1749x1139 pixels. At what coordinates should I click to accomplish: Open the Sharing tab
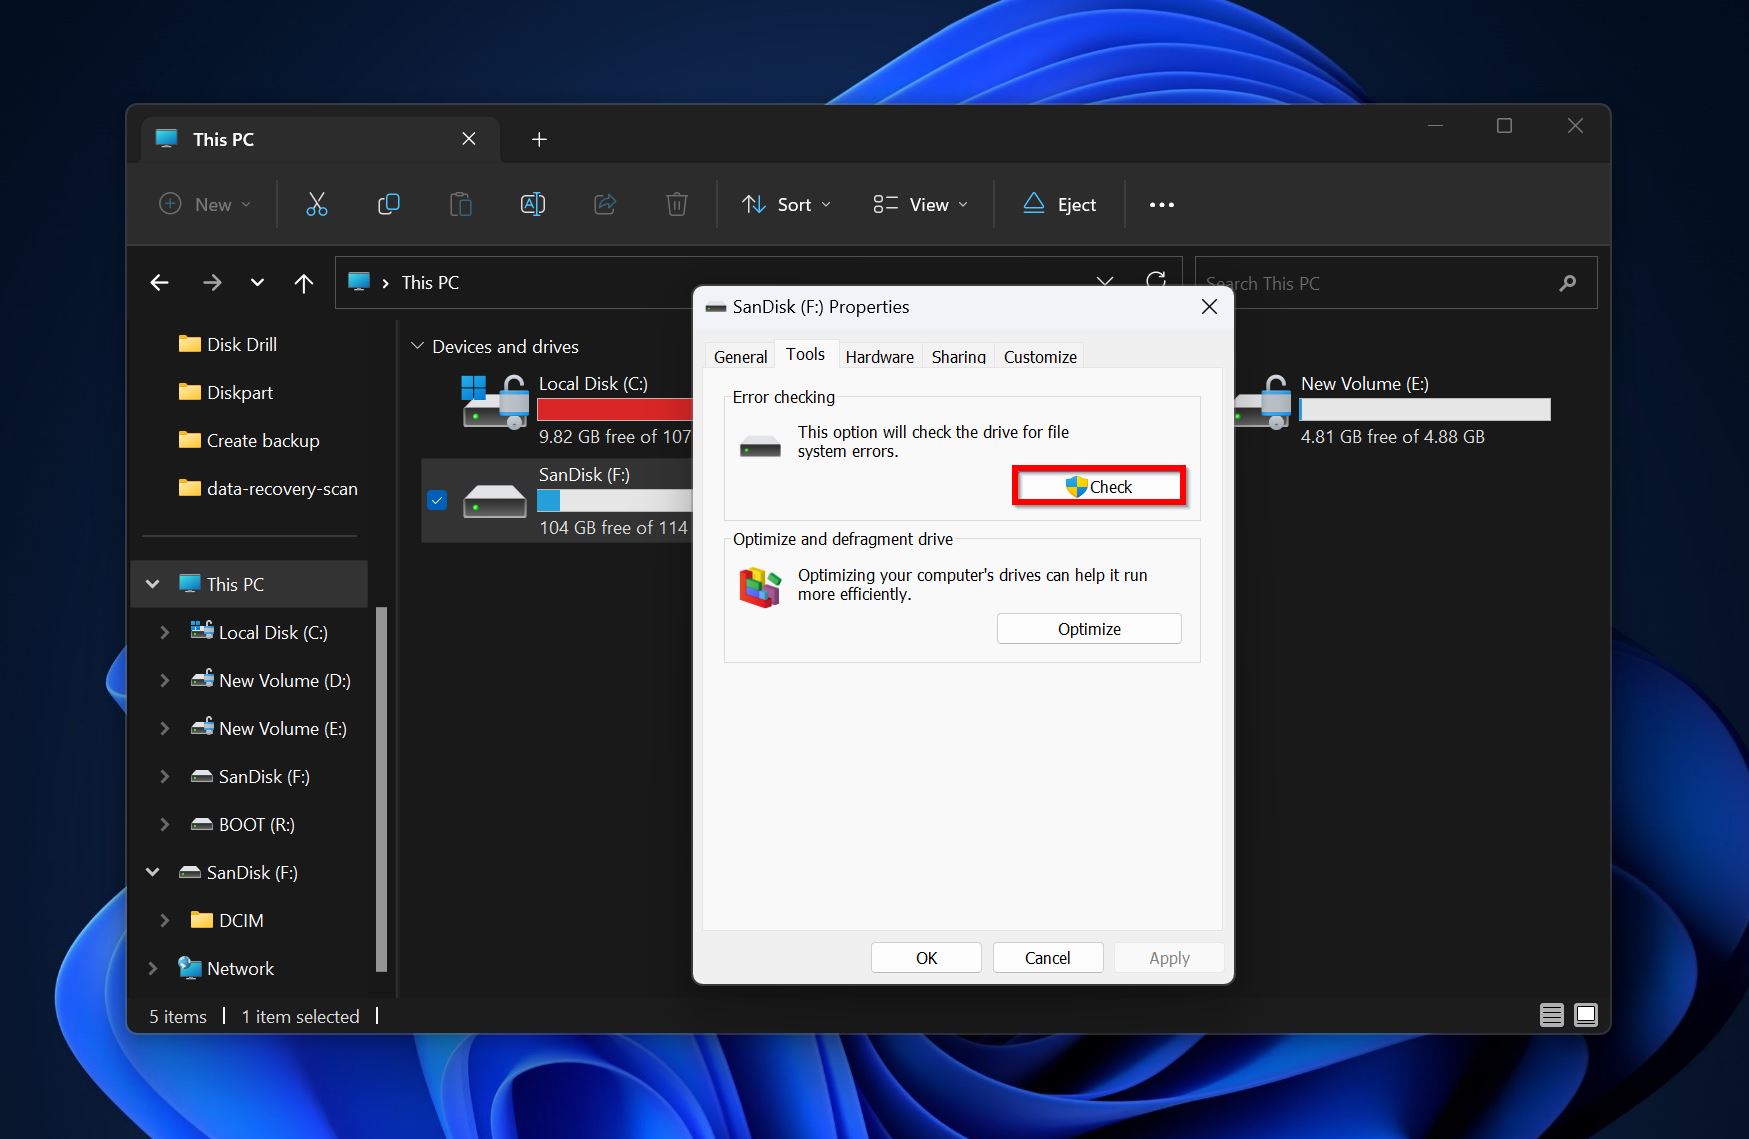click(x=958, y=357)
